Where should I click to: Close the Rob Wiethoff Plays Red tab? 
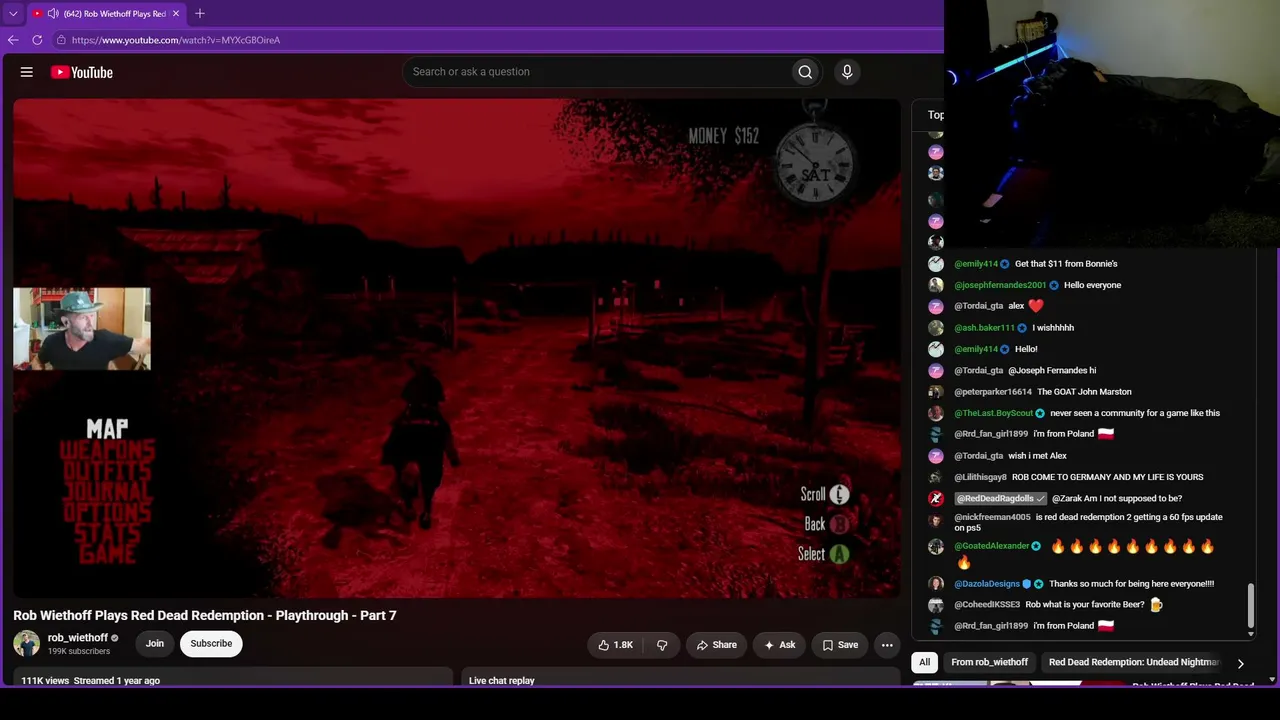tap(176, 14)
